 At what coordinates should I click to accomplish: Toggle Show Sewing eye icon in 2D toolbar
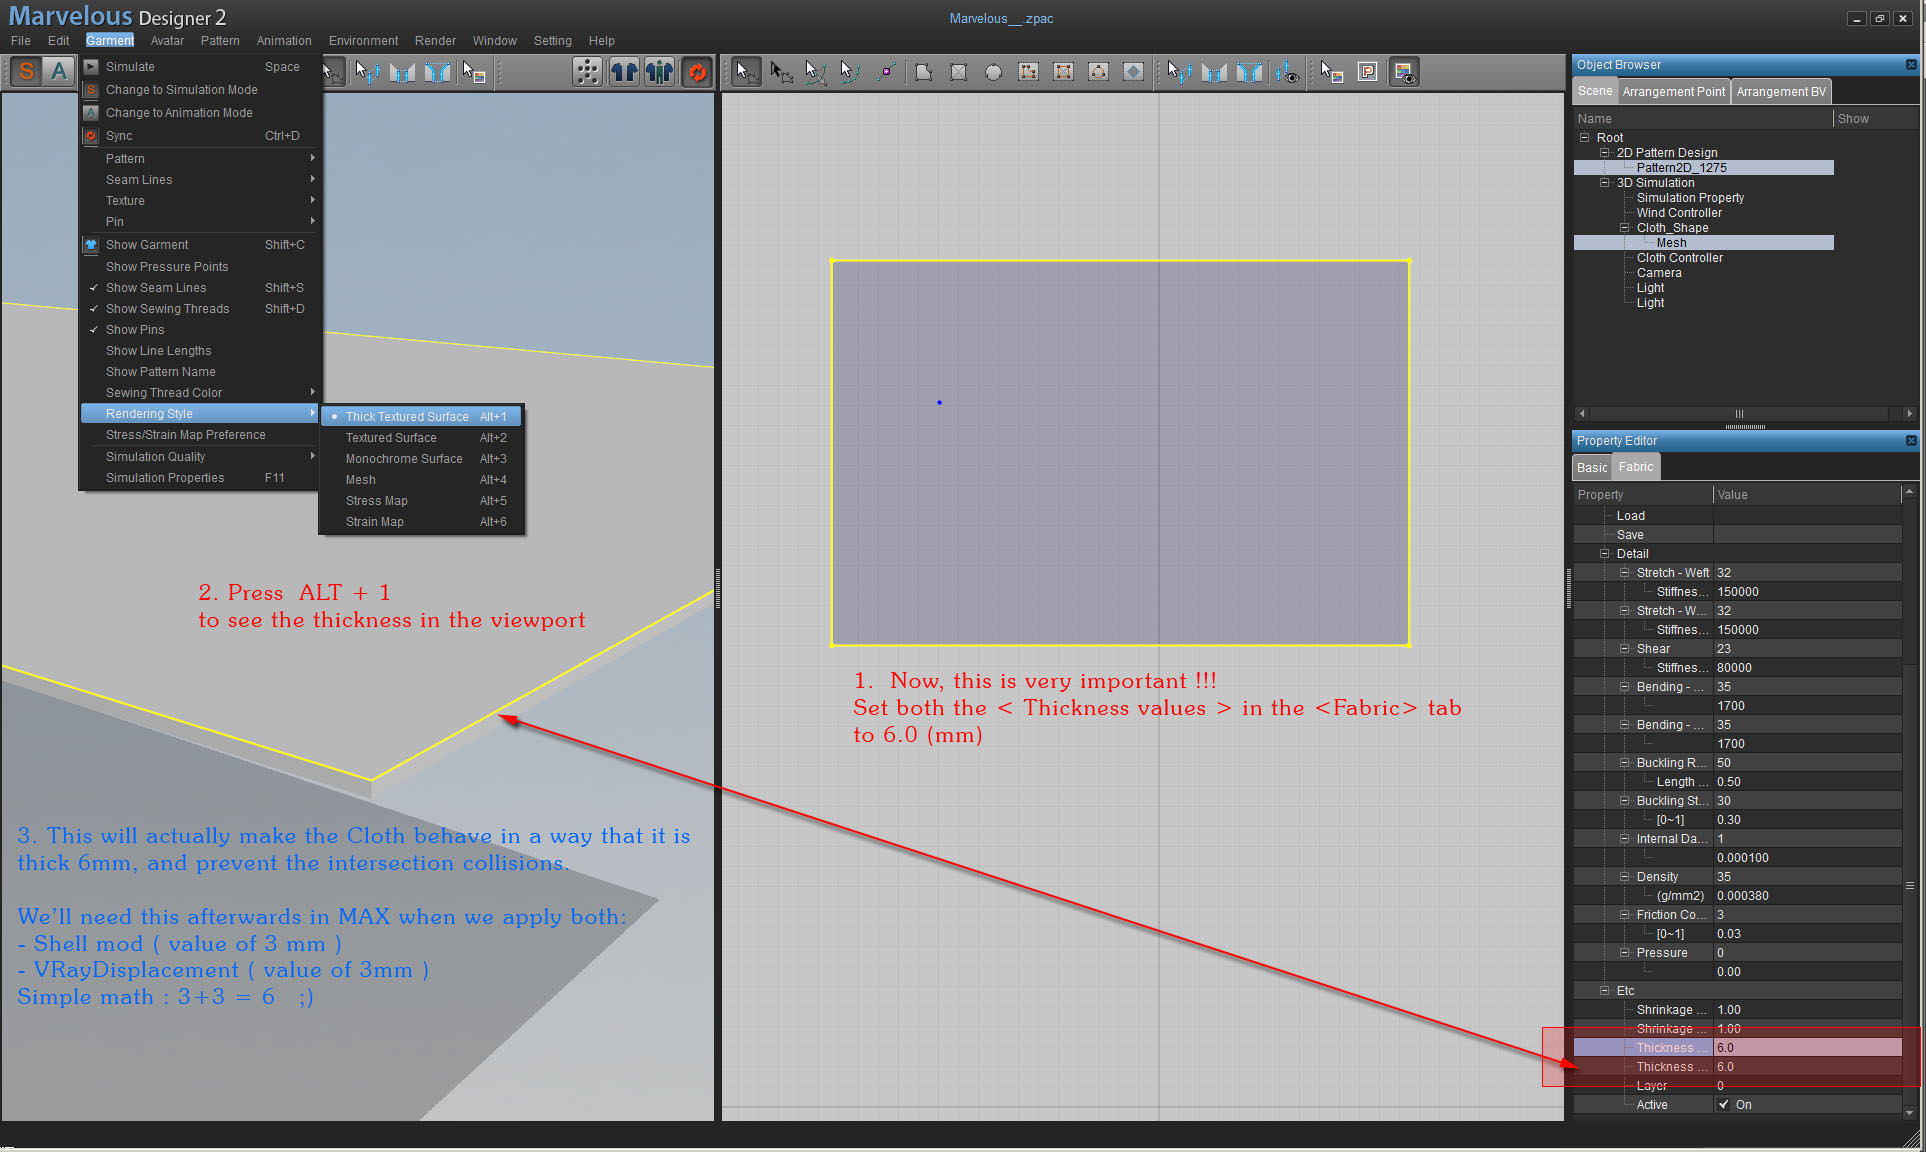click(1289, 72)
